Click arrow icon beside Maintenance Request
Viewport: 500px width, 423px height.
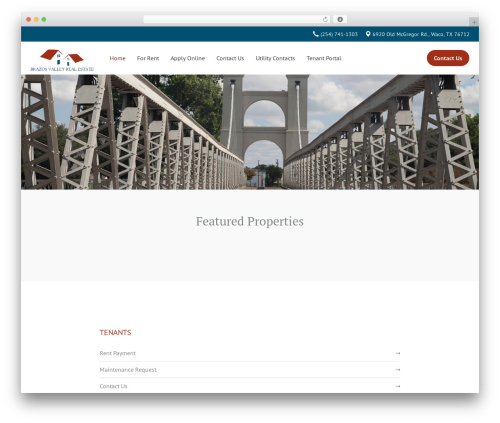click(398, 370)
